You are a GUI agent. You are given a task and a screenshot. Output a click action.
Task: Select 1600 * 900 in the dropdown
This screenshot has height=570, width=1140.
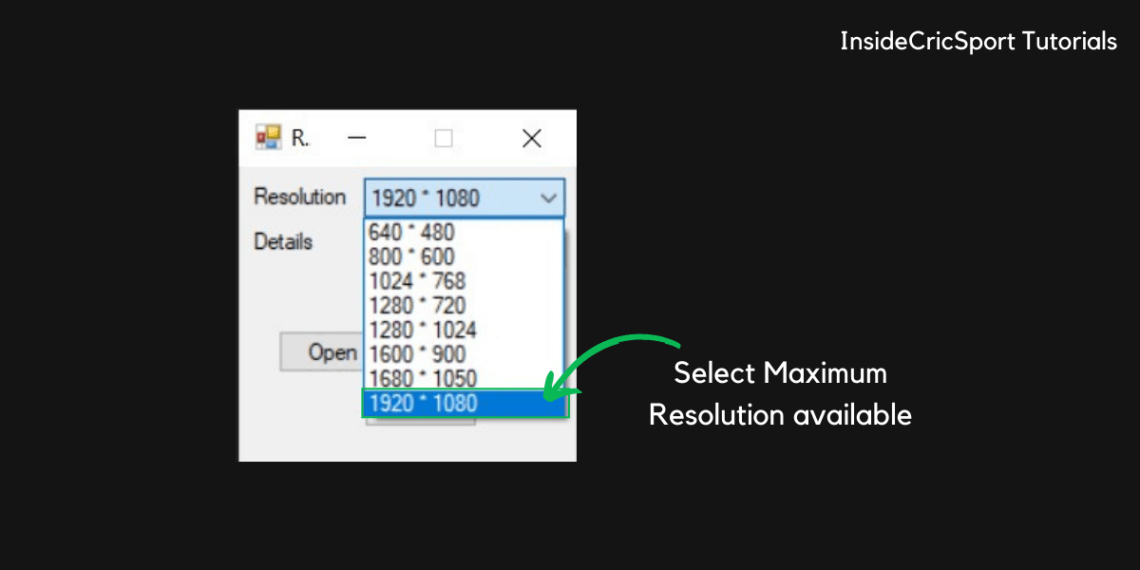pos(417,354)
